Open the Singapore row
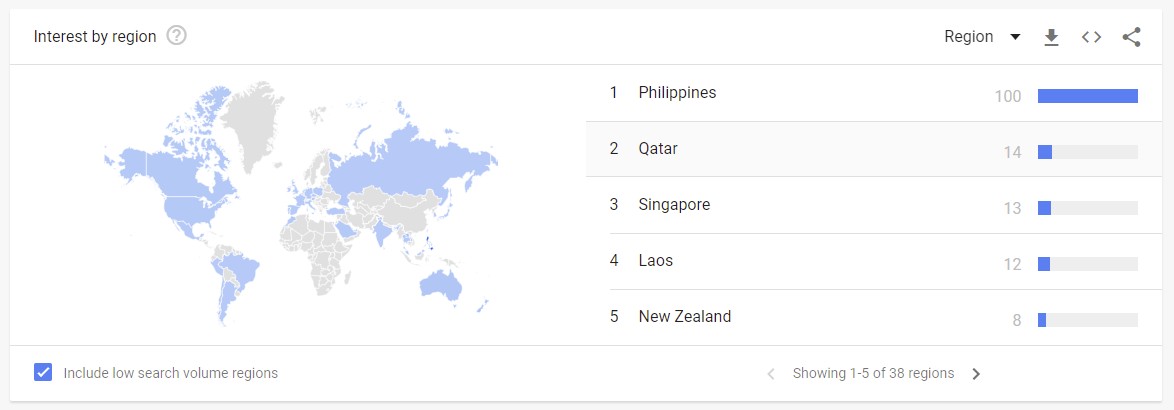This screenshot has height=410, width=1174. [x=874, y=205]
